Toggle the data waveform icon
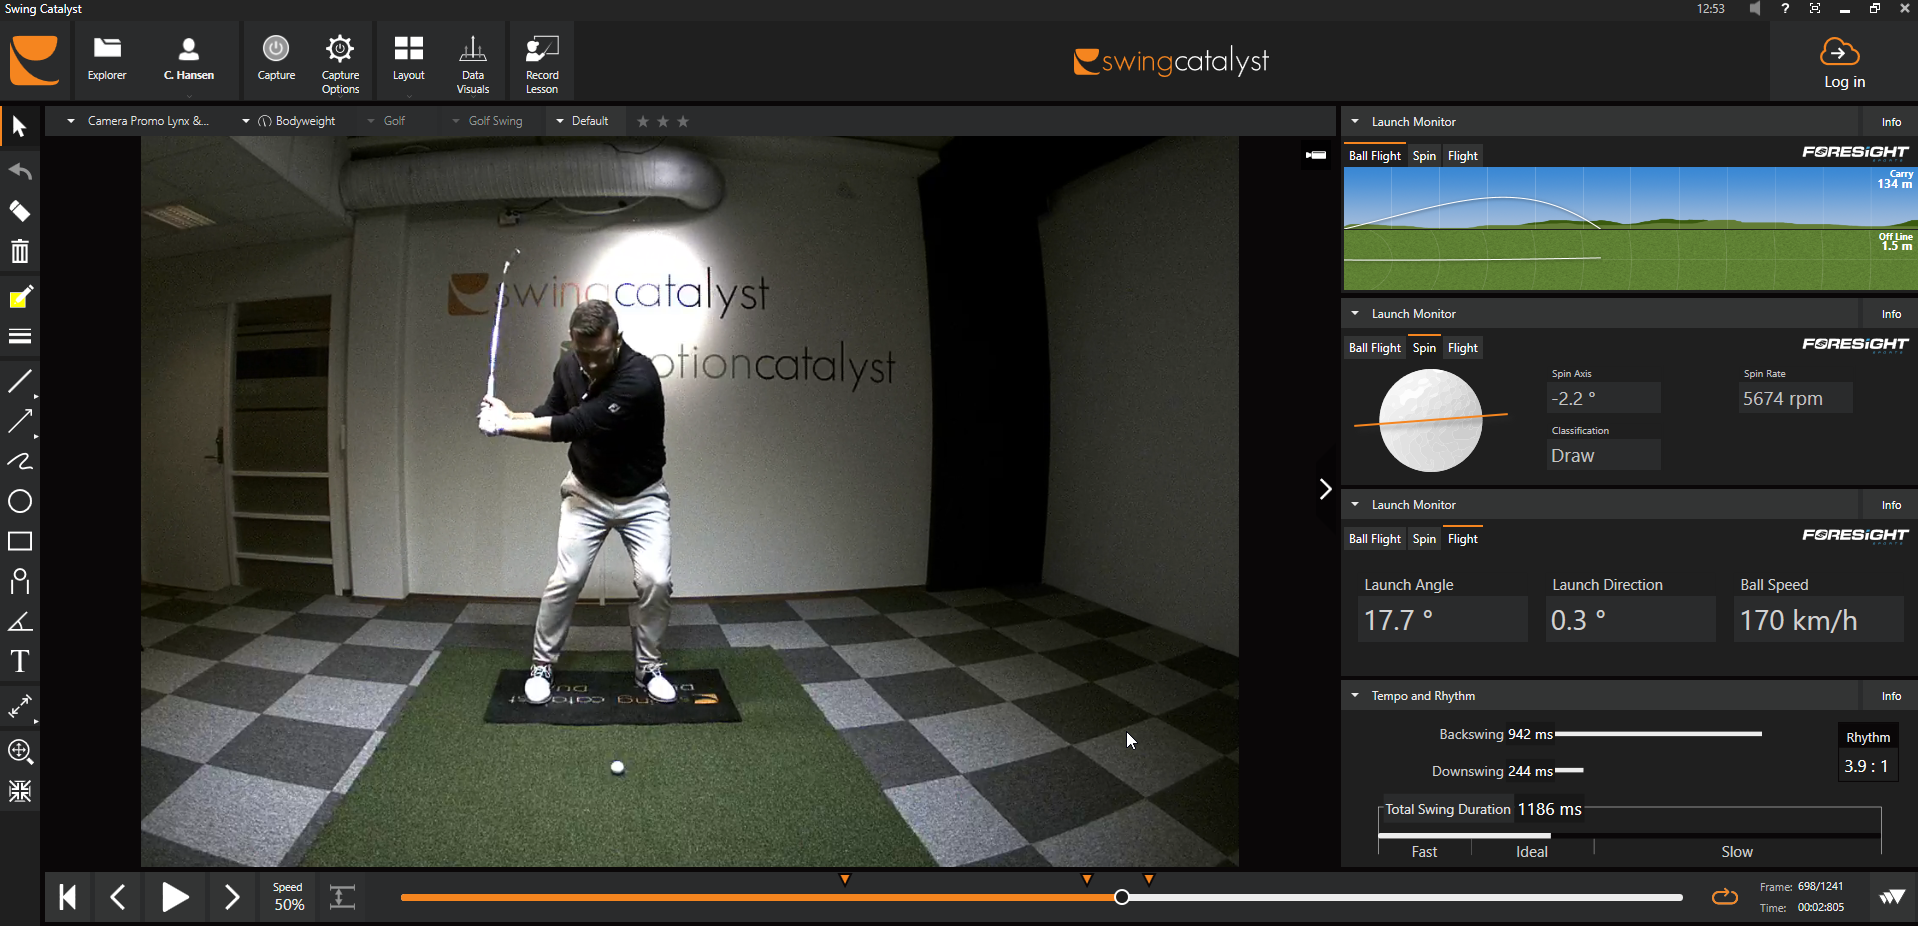Viewport: 1918px width, 926px height. pos(1891,897)
